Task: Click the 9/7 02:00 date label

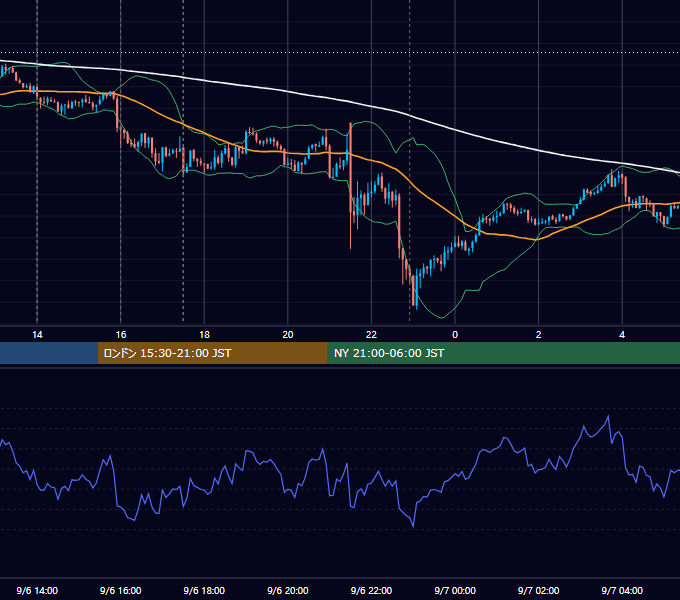Action: [x=539, y=590]
